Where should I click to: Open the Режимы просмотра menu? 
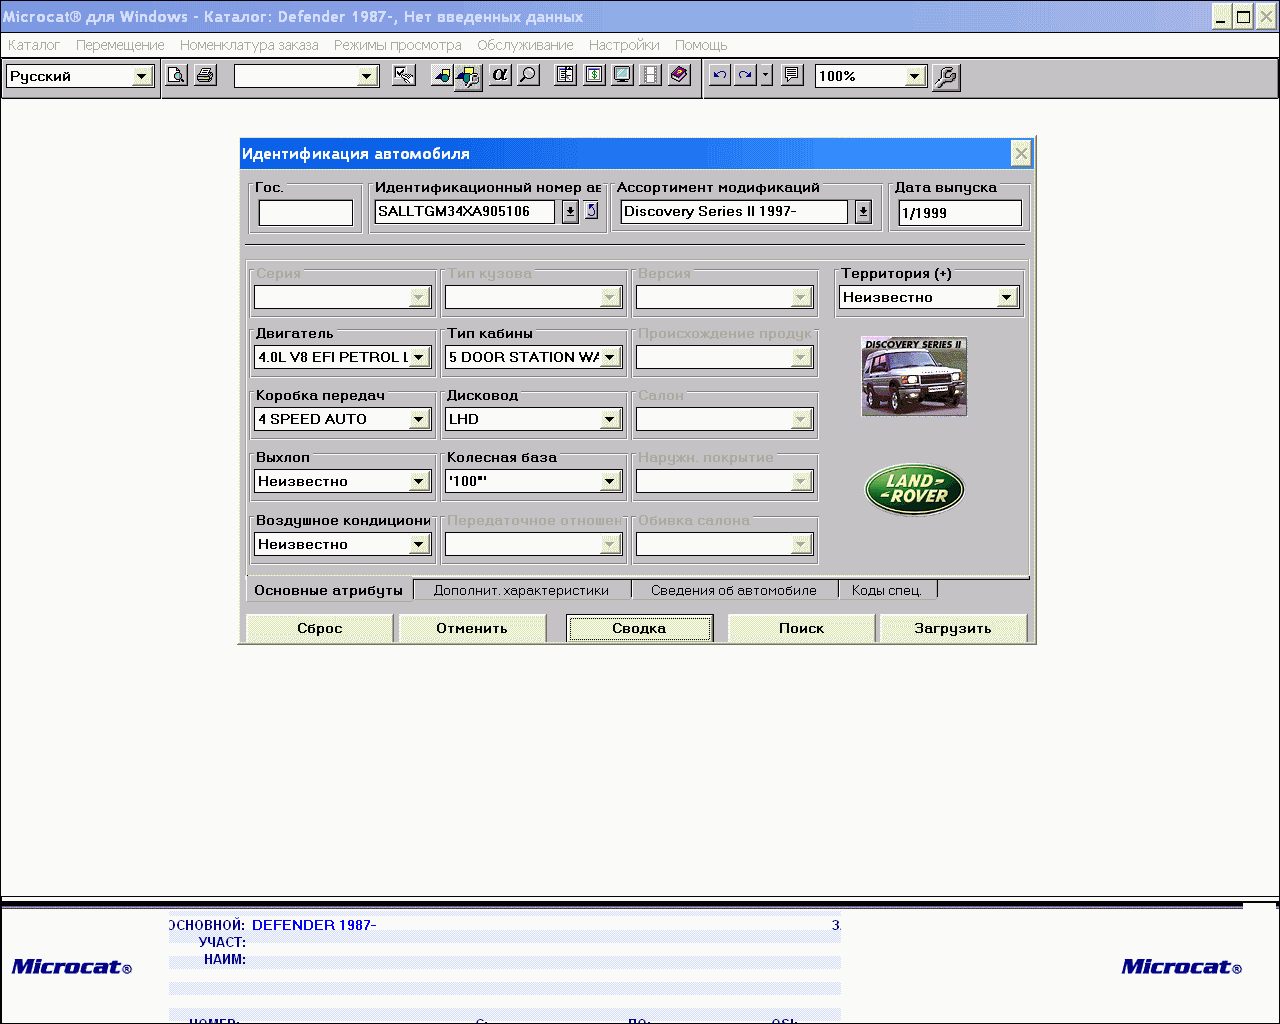pyautogui.click(x=398, y=45)
